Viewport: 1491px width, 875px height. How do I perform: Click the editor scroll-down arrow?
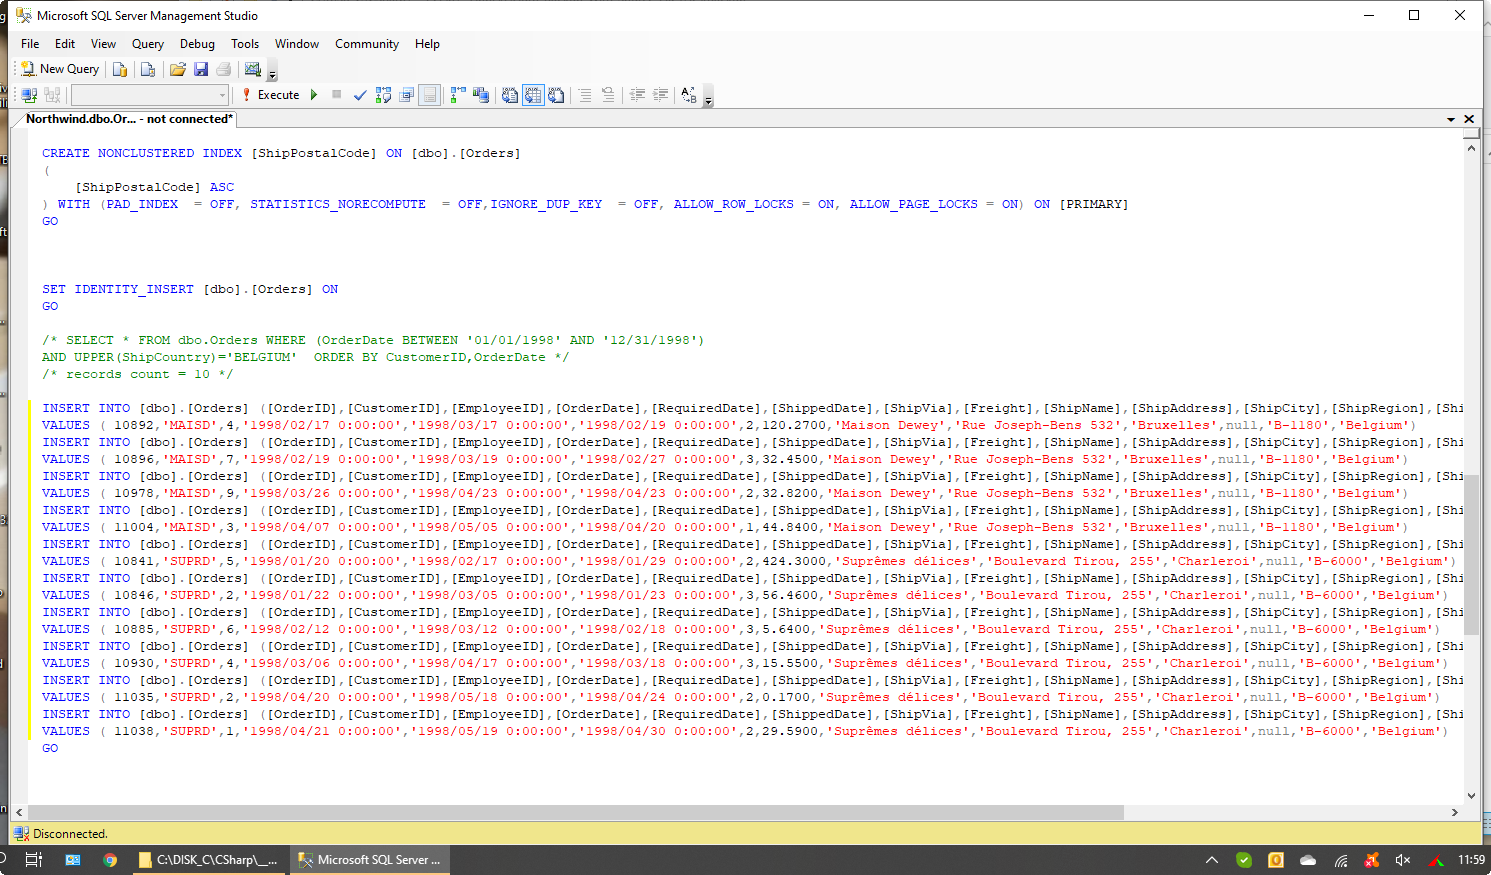pyautogui.click(x=1471, y=796)
